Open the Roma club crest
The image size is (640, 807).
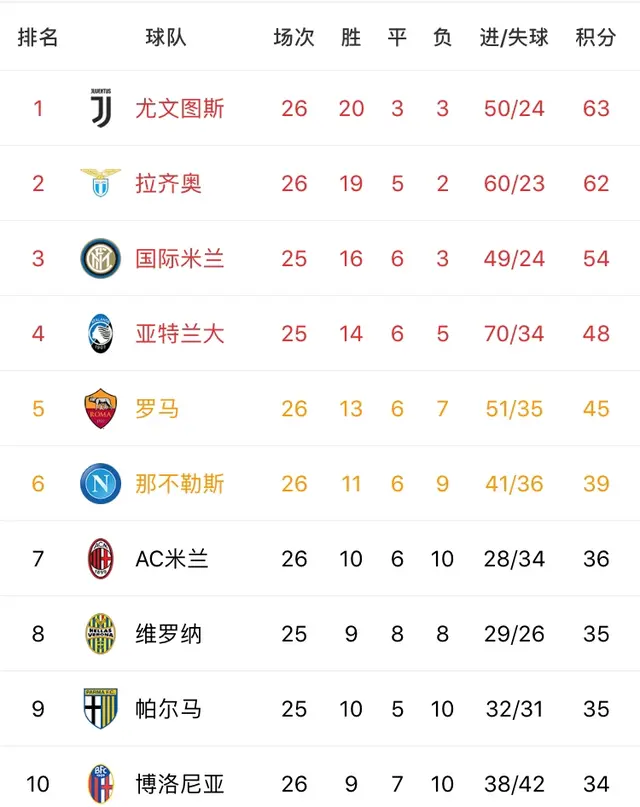(101, 408)
